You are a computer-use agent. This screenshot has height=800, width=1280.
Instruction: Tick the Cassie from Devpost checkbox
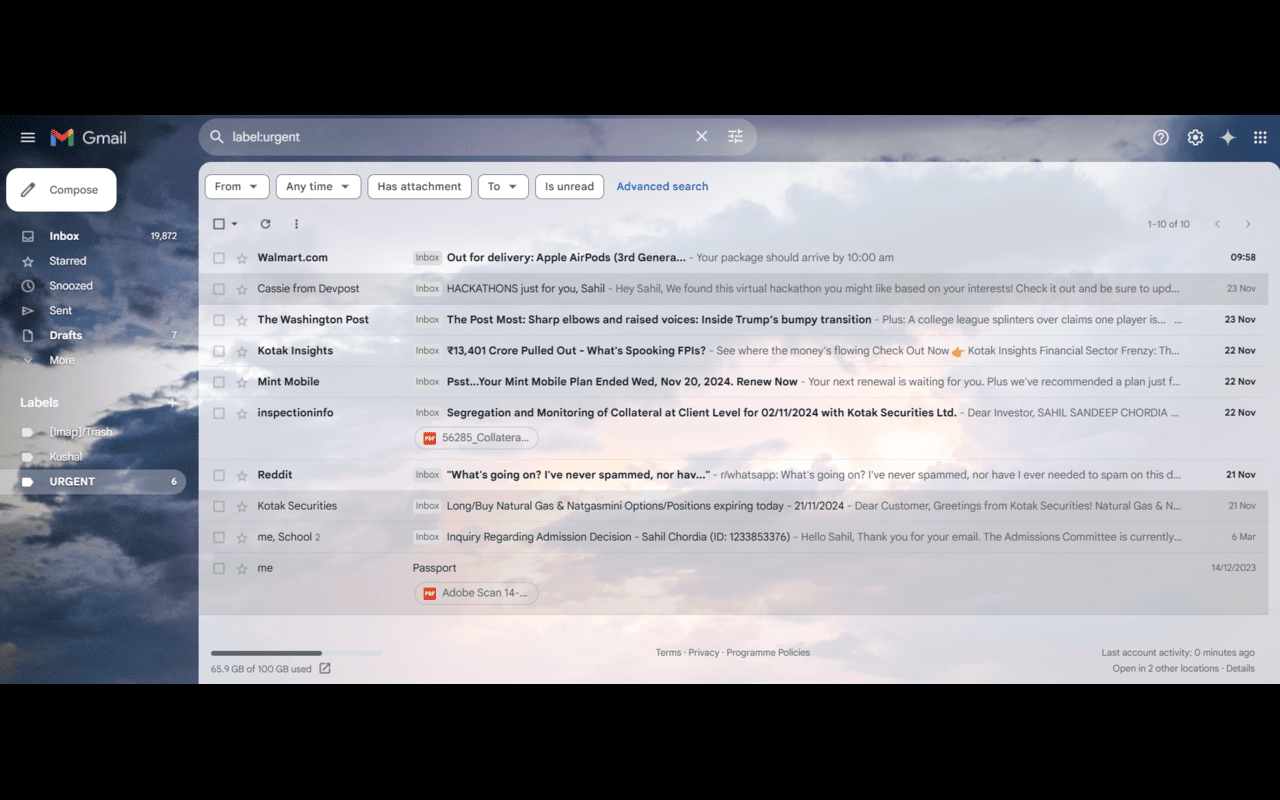(x=219, y=289)
